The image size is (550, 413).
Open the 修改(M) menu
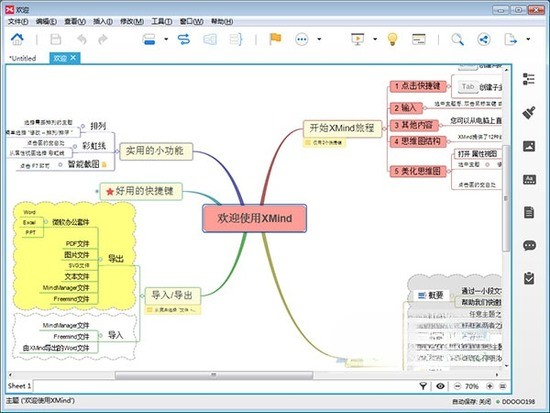[132, 21]
